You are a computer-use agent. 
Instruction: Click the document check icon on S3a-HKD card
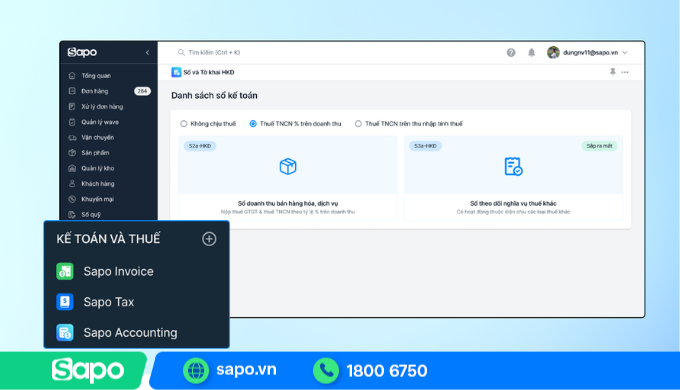(513, 166)
